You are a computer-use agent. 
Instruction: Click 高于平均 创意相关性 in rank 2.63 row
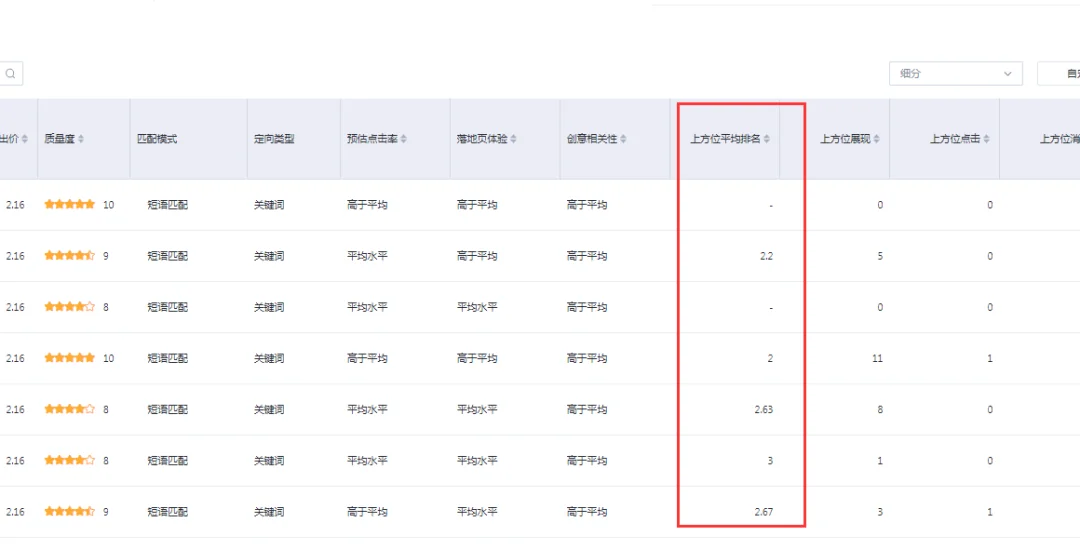tap(587, 410)
